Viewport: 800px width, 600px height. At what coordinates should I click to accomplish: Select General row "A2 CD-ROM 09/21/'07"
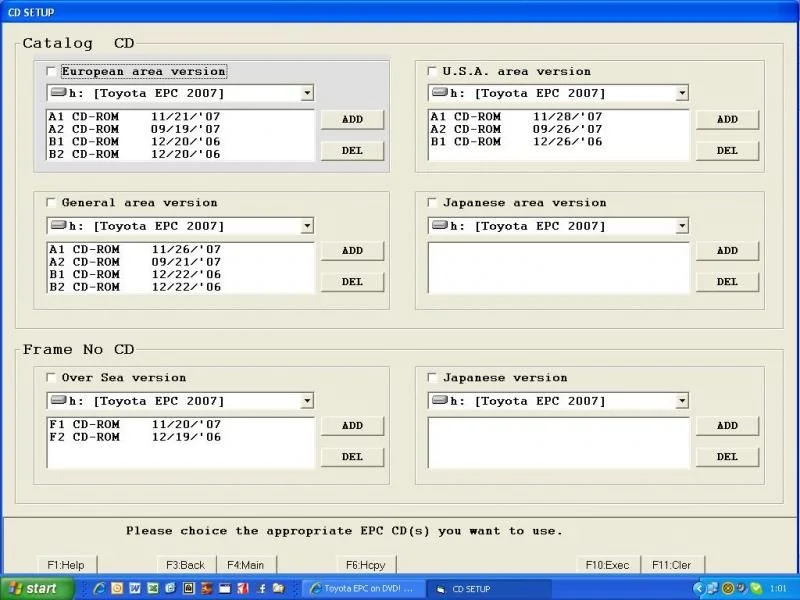click(180, 262)
